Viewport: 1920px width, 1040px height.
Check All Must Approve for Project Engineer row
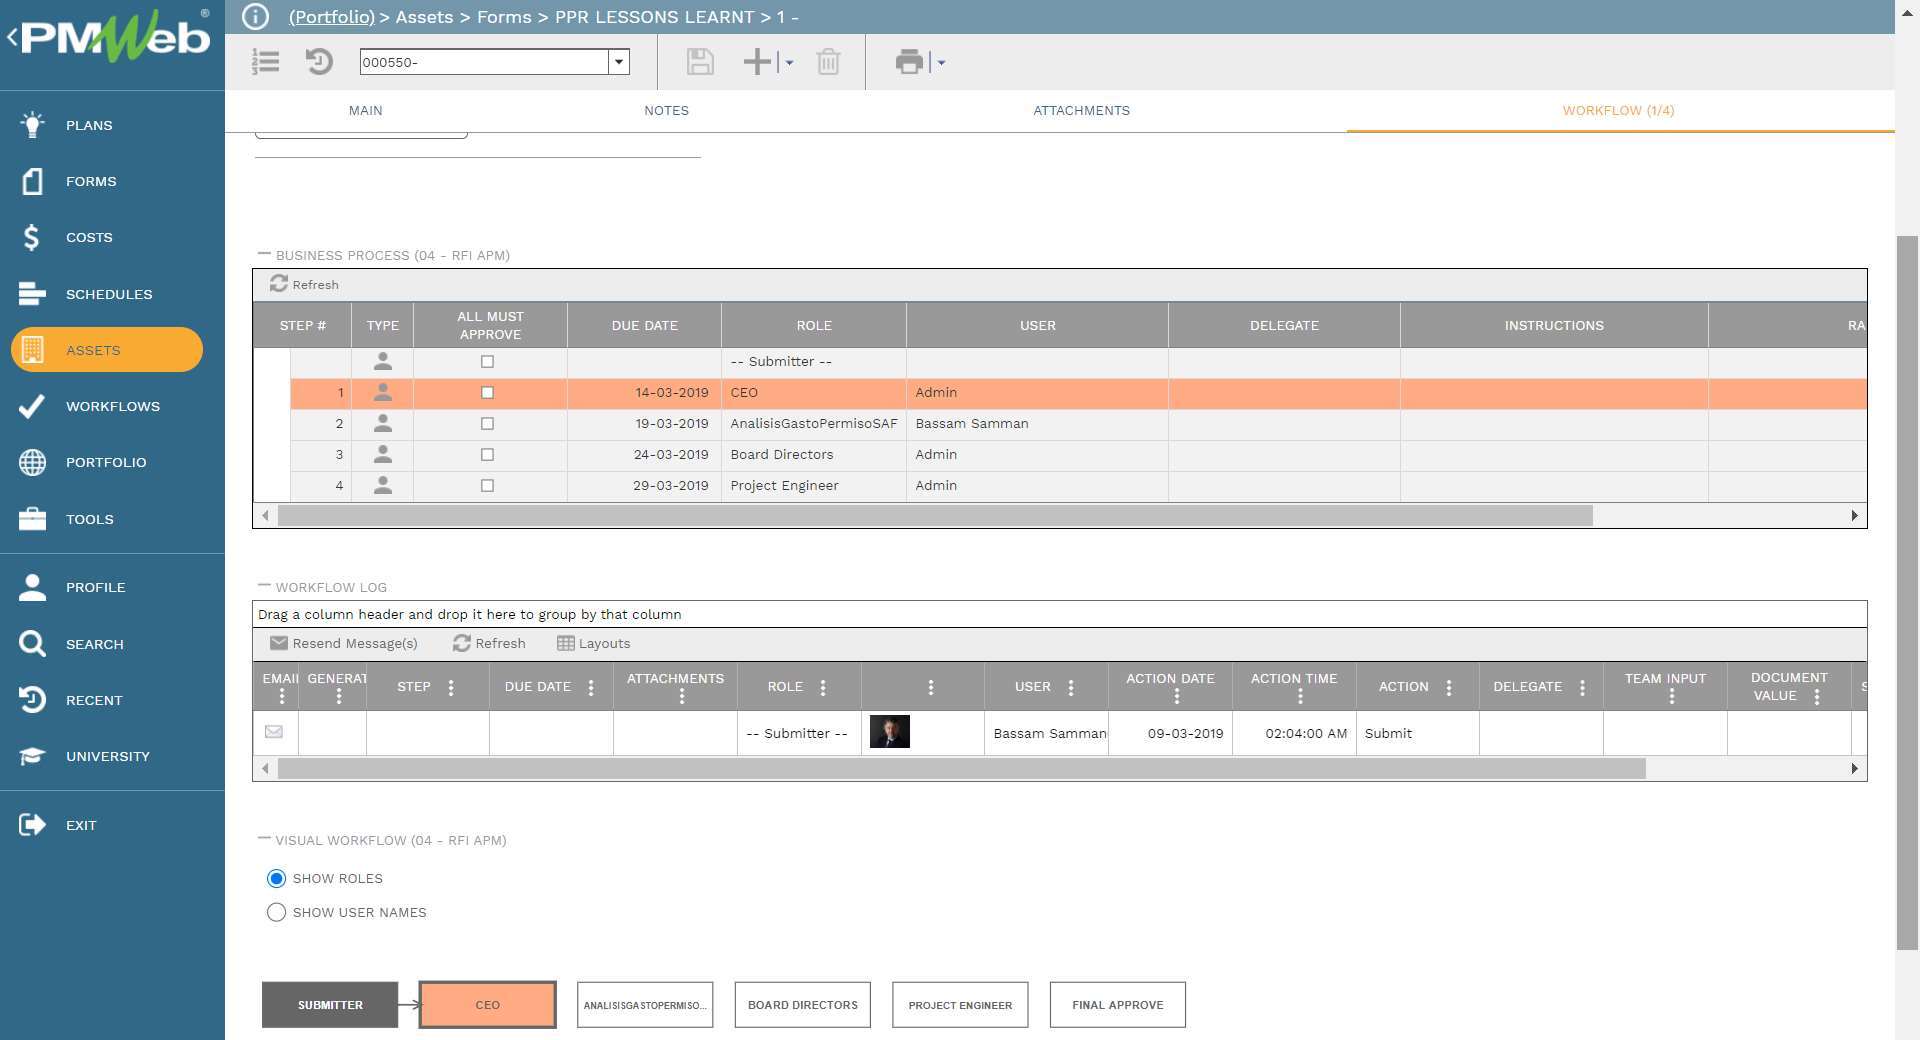(488, 486)
